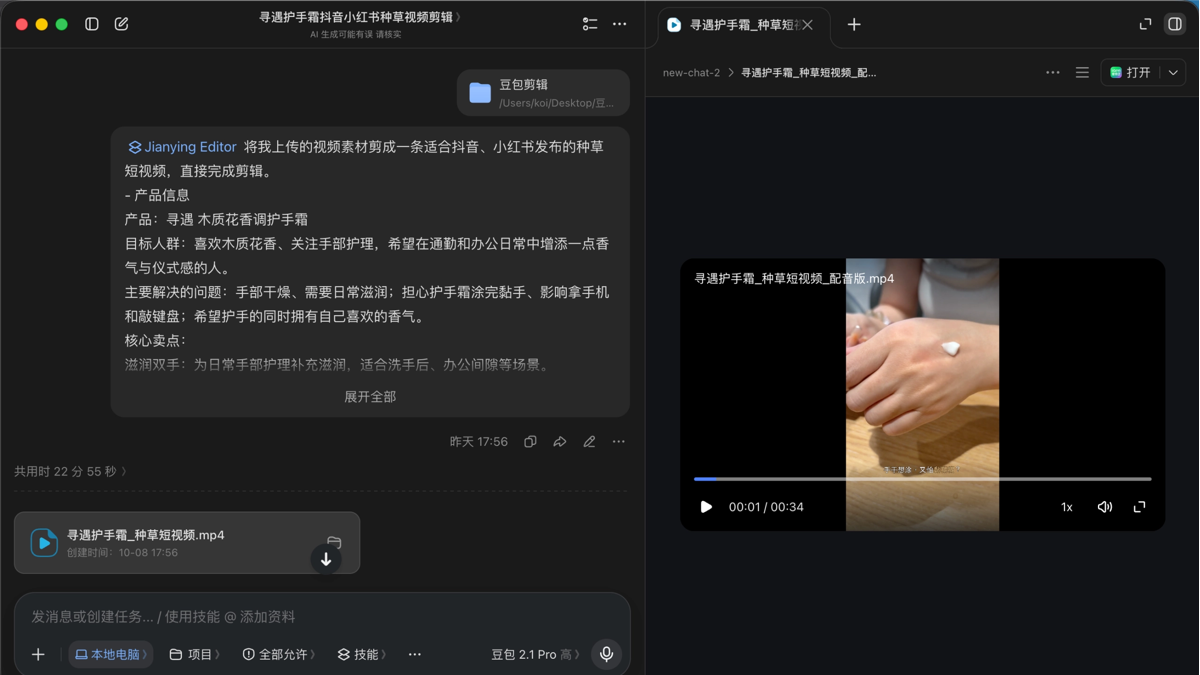The height and width of the screenshot is (675, 1200).
Task: Add attachment with the plus button
Action: [38, 655]
